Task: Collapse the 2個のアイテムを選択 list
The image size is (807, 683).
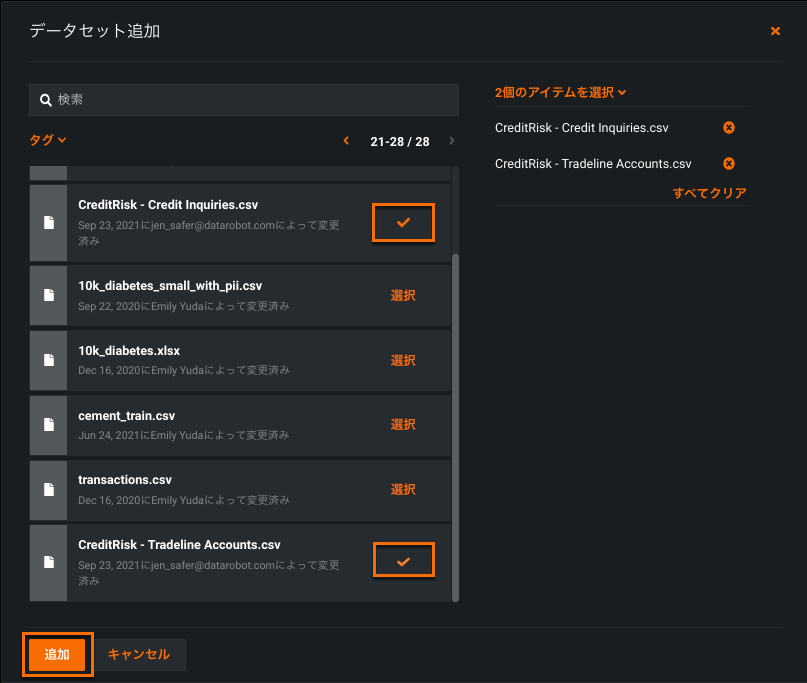Action: pyautogui.click(x=560, y=92)
